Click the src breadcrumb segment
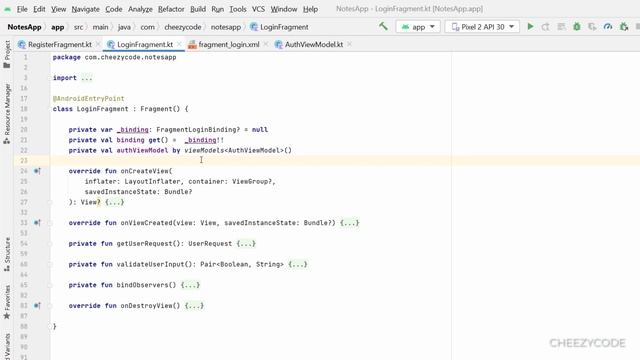 78,27
